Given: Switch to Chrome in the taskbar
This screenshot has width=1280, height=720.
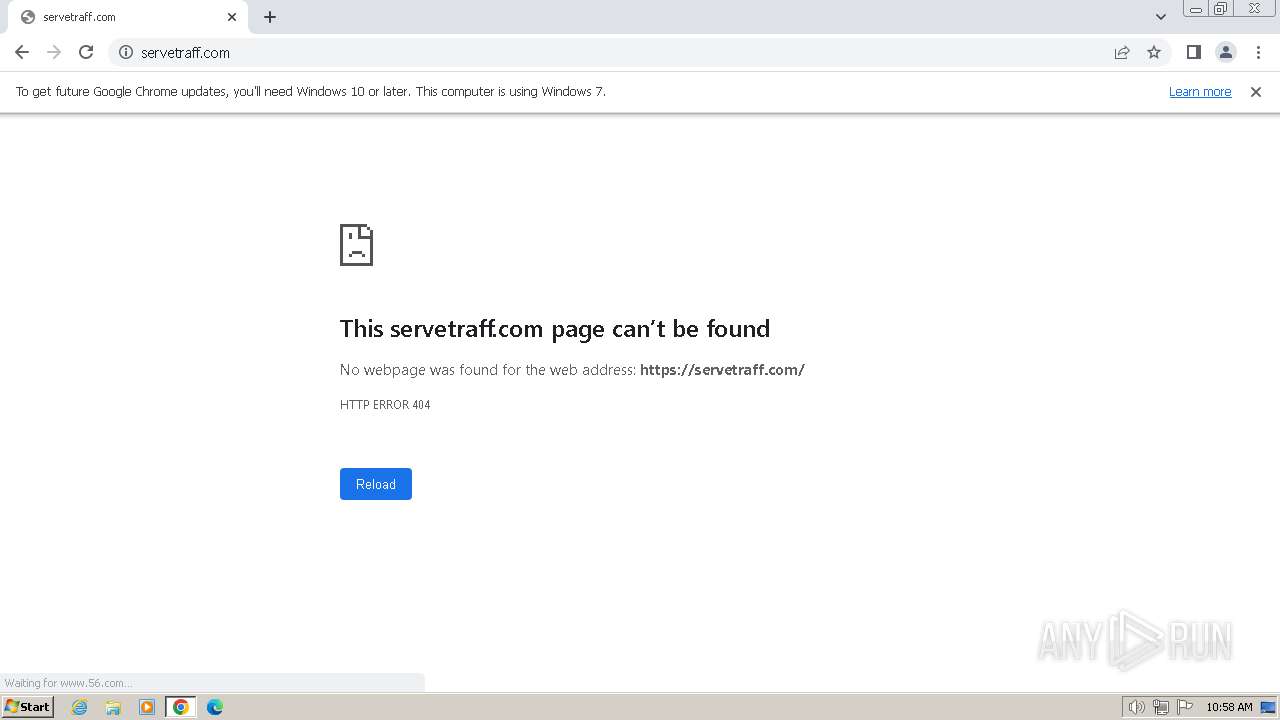Looking at the screenshot, I should pos(181,707).
